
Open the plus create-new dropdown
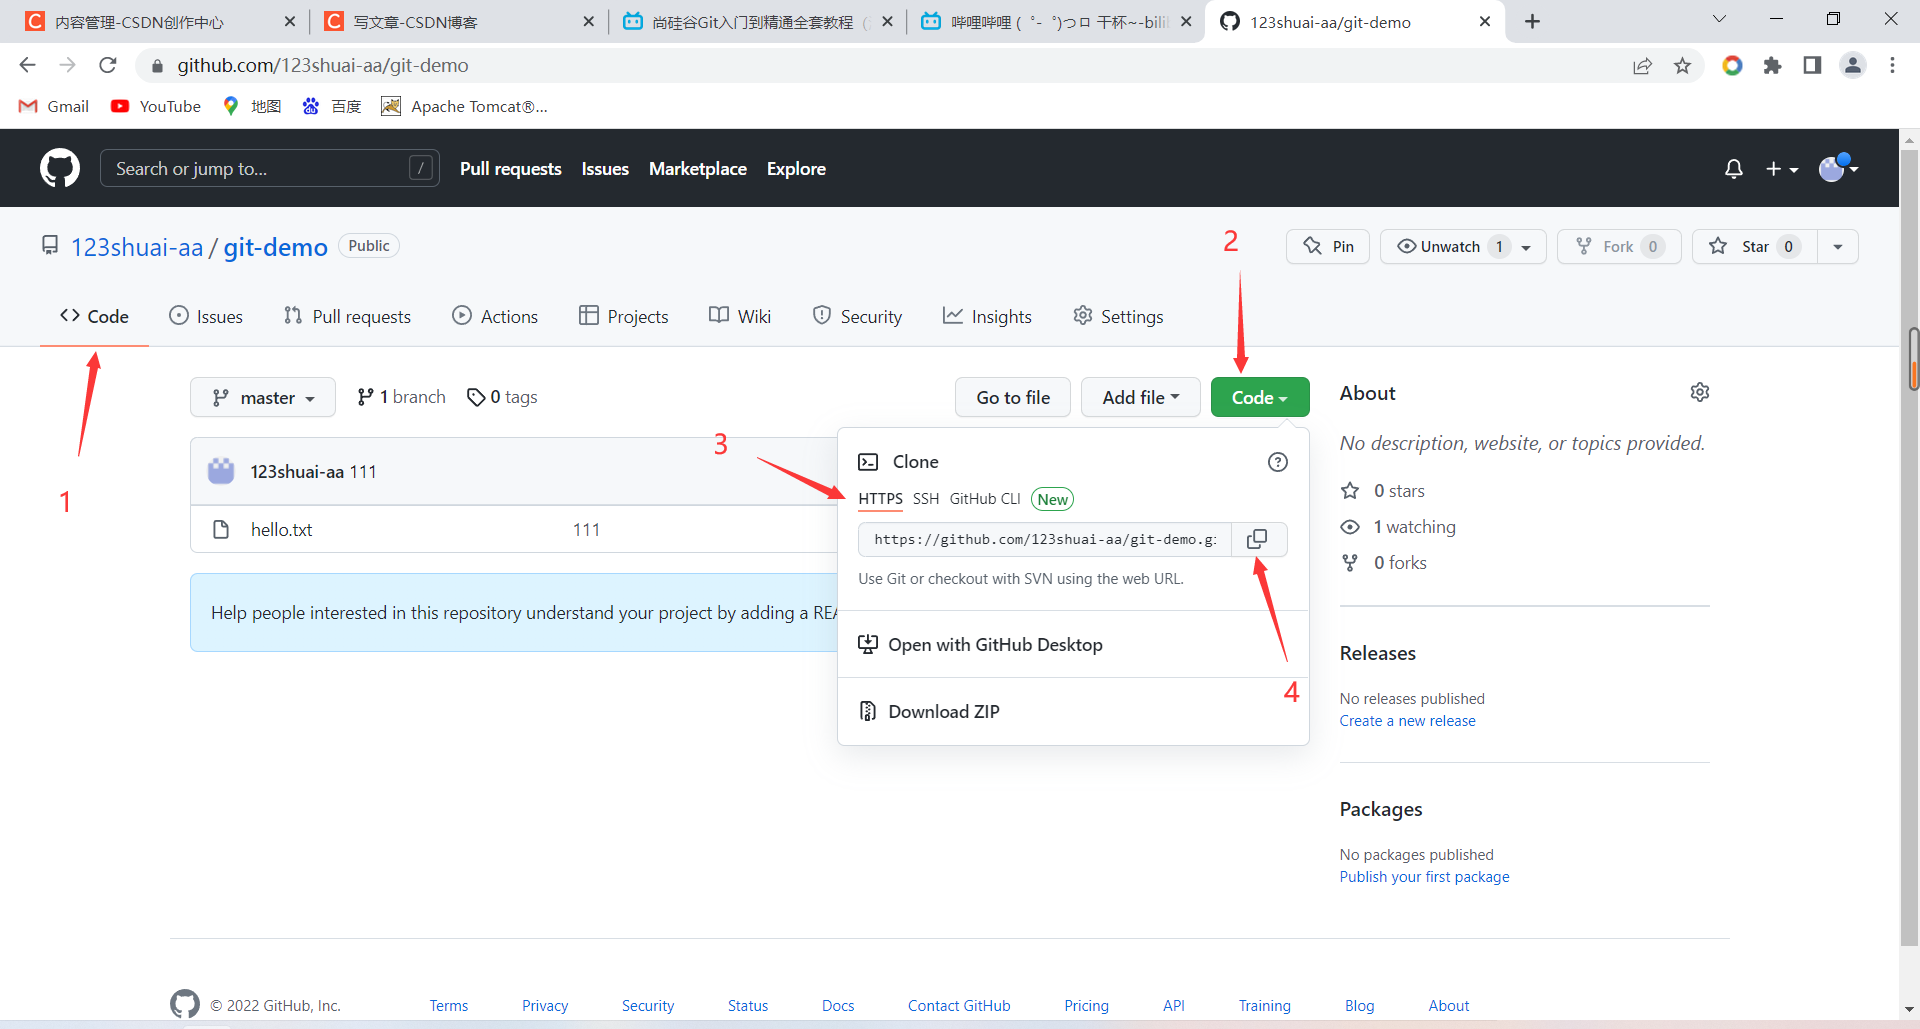point(1782,169)
